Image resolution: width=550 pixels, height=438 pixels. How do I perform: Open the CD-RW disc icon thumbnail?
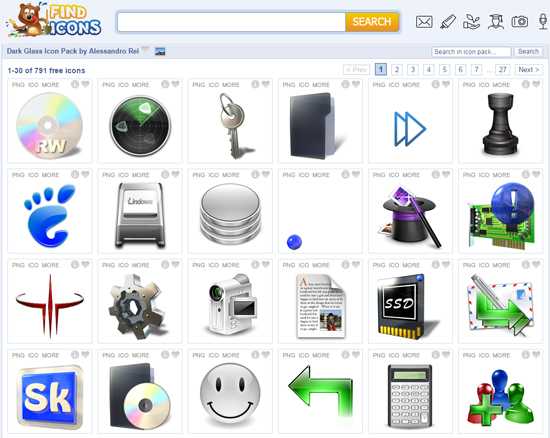click(49, 125)
